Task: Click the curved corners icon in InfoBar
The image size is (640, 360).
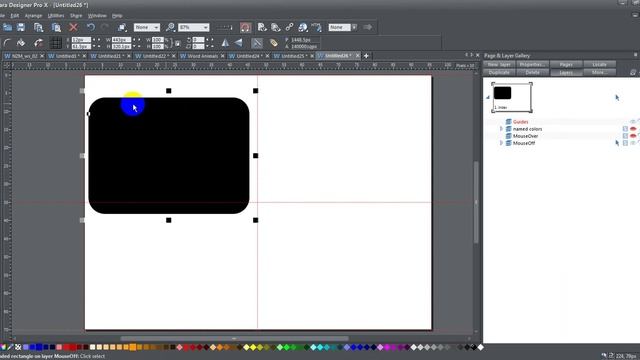Action: [7, 42]
